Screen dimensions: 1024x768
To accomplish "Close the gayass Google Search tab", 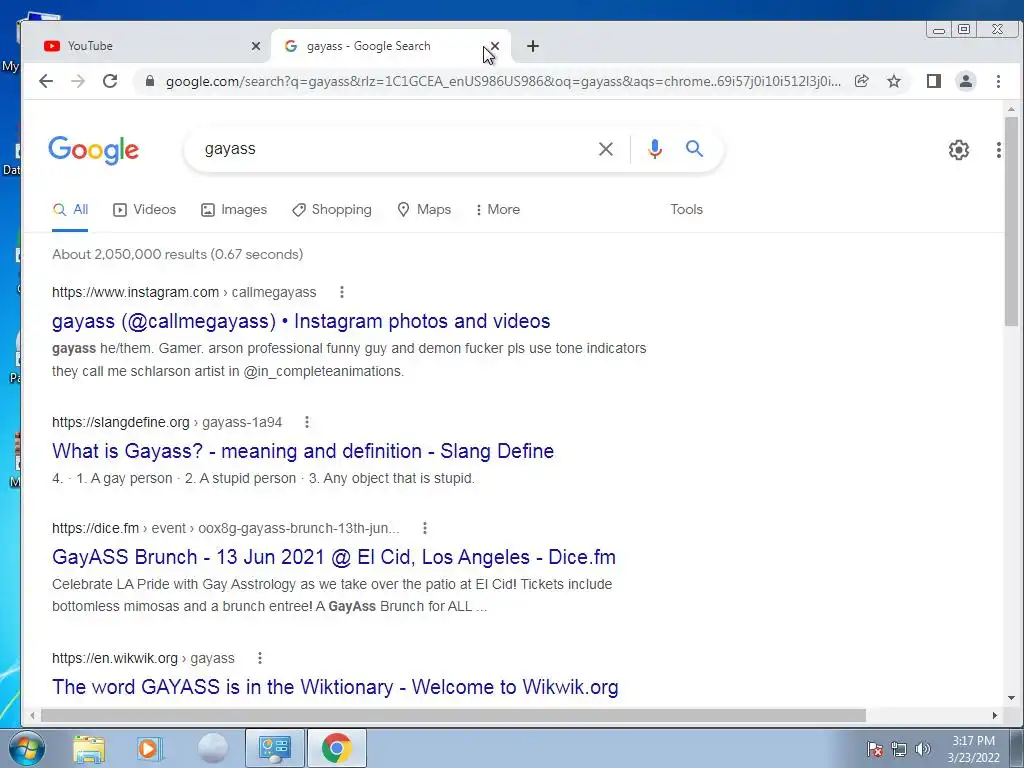I will [x=494, y=46].
